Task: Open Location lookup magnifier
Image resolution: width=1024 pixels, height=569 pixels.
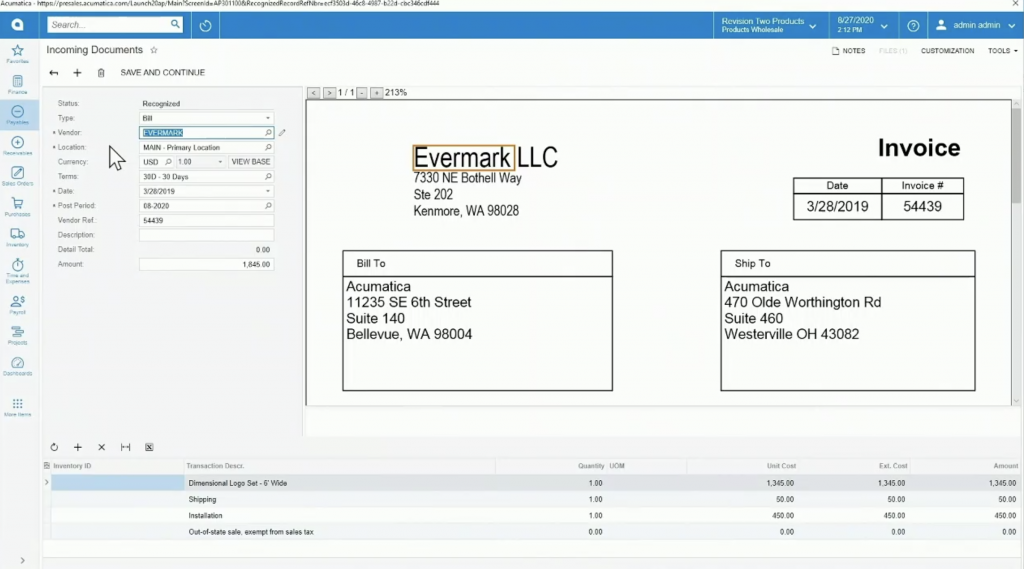Action: click(x=268, y=148)
